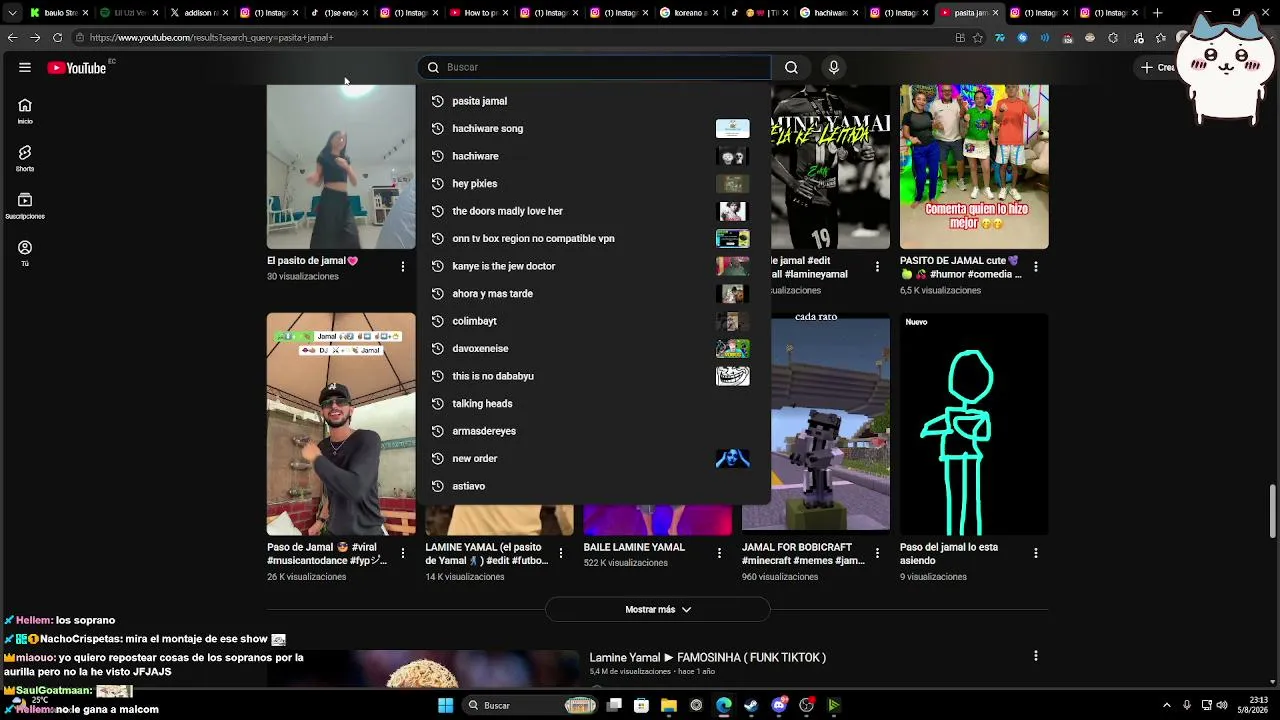Switch to the 'addison r' browser tab
1280x720 pixels.
pos(200,13)
